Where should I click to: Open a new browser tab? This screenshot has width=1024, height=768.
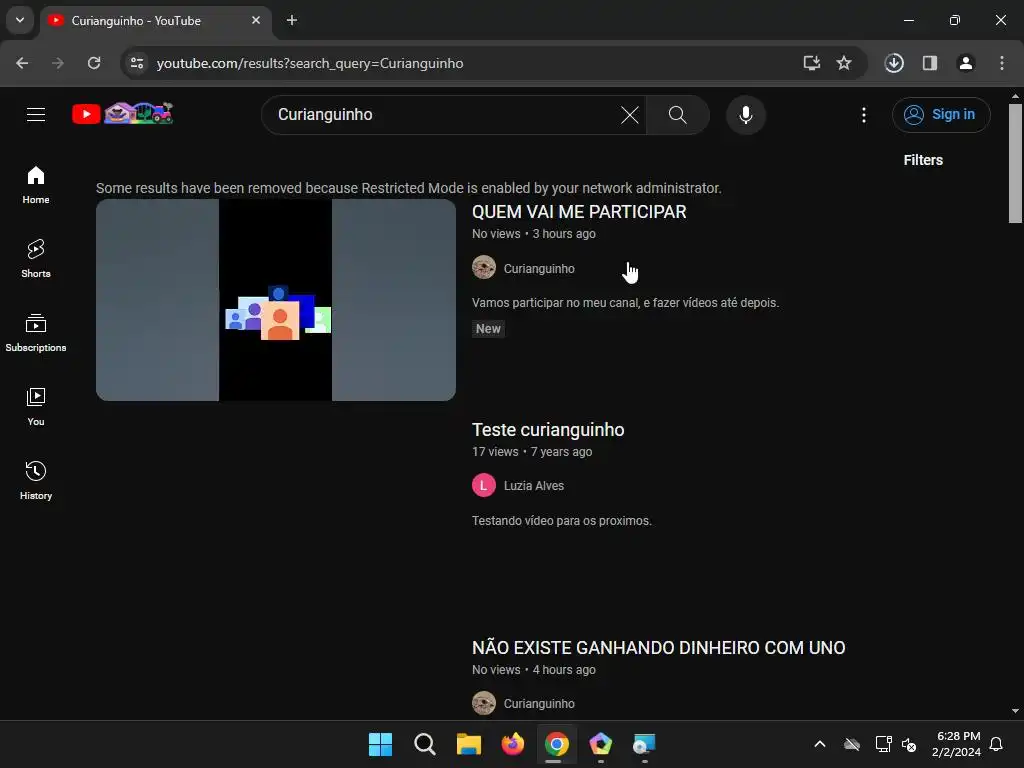pyautogui.click(x=292, y=21)
